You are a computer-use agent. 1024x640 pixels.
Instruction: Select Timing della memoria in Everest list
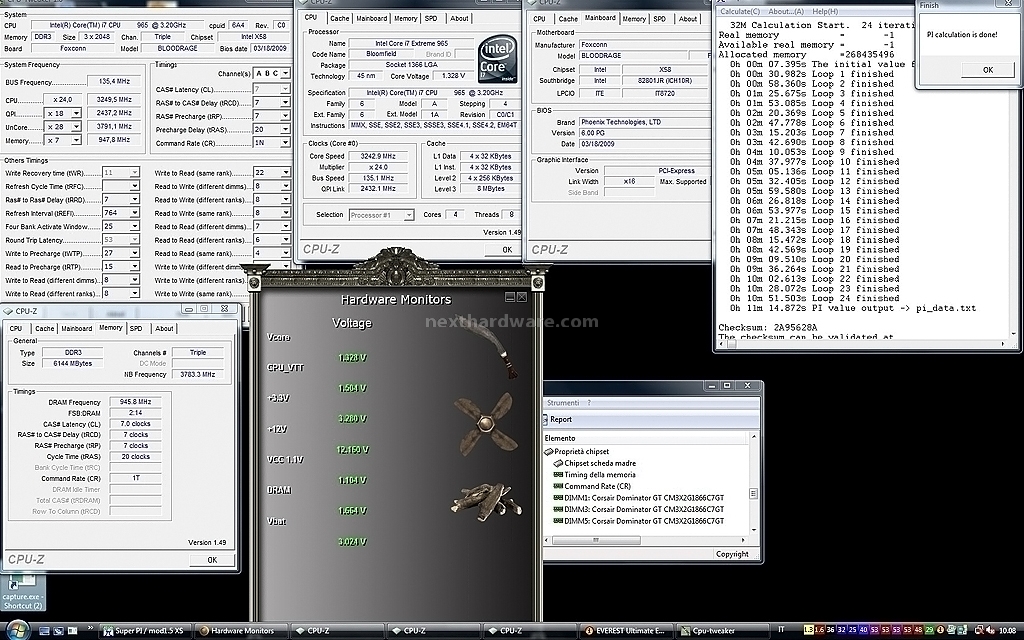click(x=594, y=475)
